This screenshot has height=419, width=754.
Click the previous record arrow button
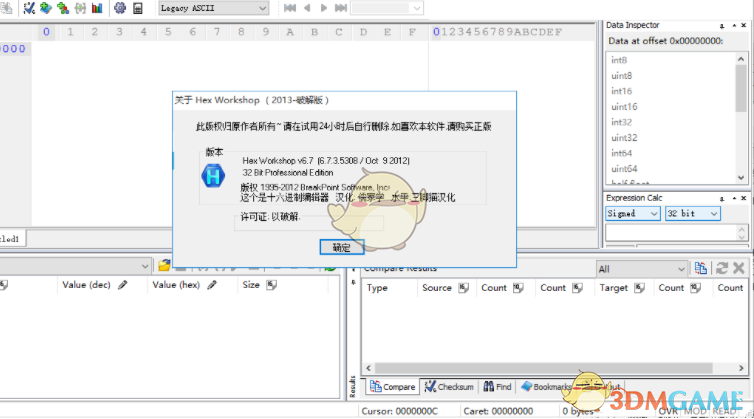(x=307, y=8)
